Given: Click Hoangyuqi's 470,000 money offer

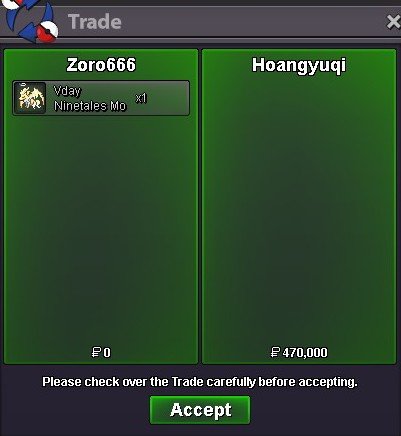Looking at the screenshot, I should coord(305,353).
